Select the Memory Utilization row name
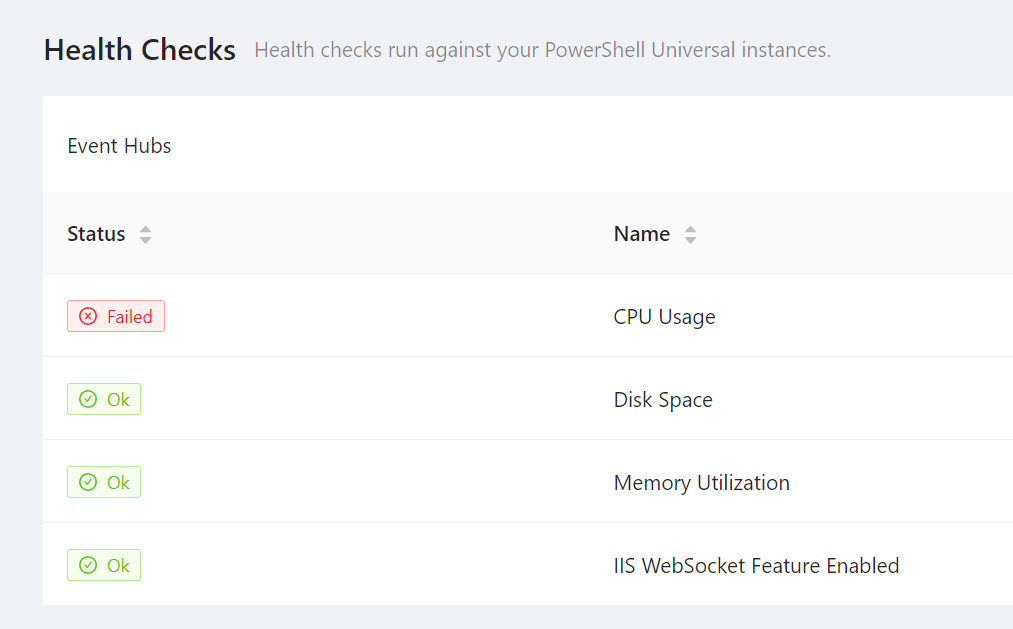 701,483
